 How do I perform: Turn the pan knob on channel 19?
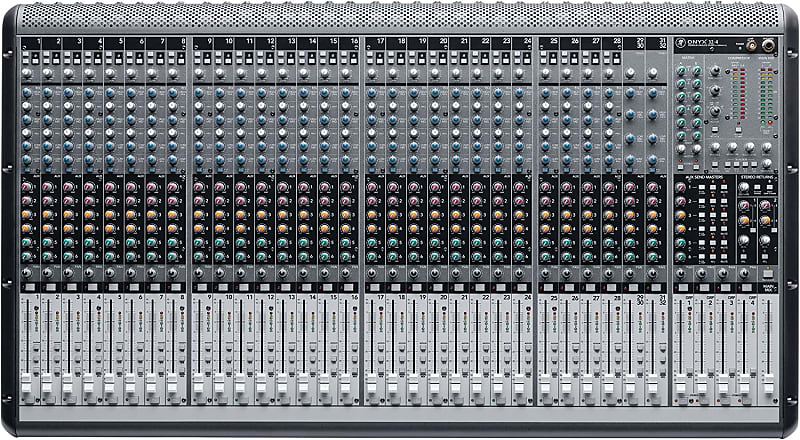point(414,273)
